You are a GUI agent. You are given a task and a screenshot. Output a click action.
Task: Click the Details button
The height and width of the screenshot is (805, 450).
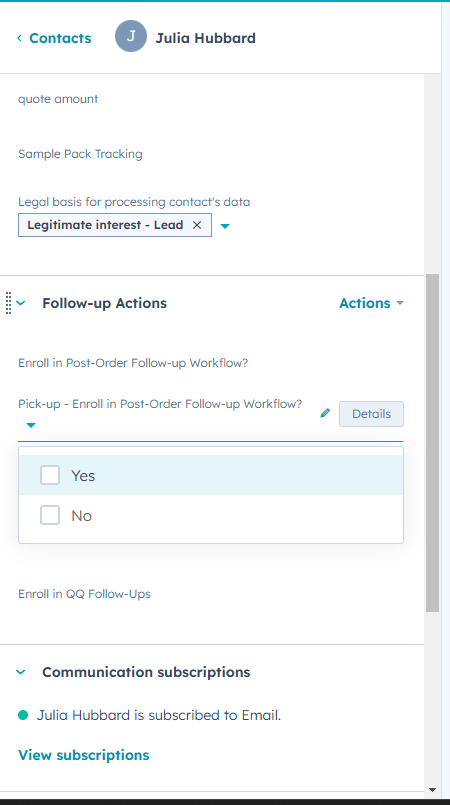tap(371, 414)
